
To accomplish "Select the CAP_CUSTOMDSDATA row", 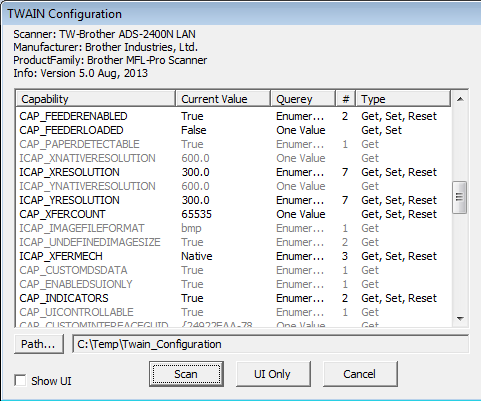I will click(x=233, y=270).
